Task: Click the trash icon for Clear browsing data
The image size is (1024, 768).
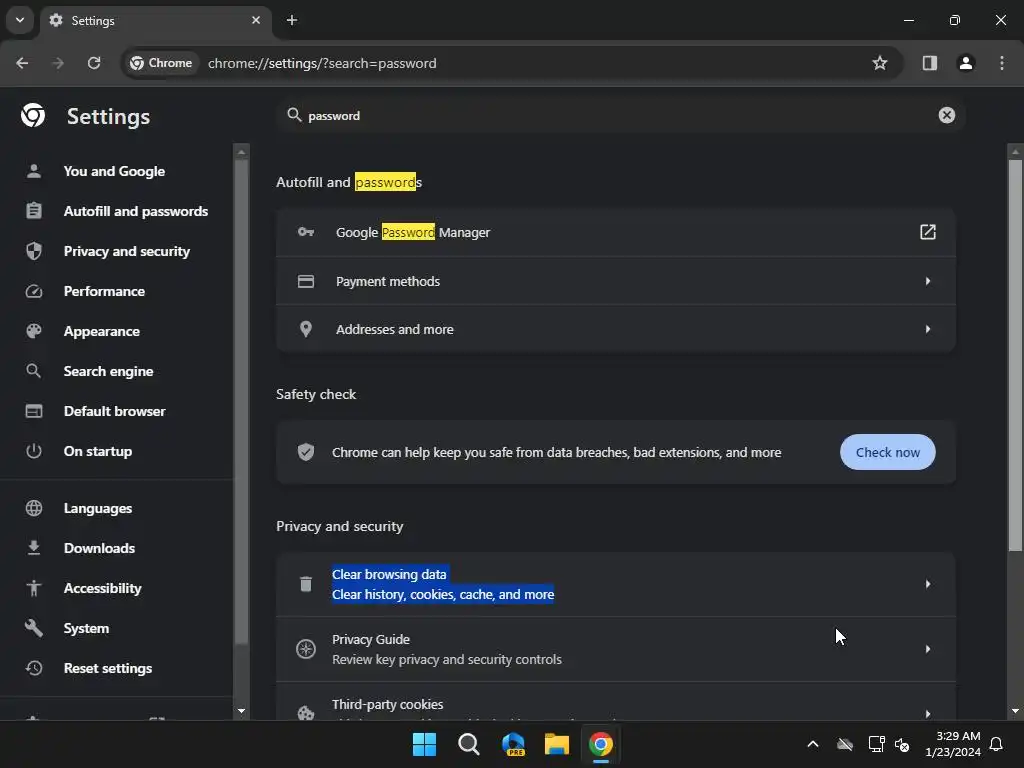Action: 306,584
